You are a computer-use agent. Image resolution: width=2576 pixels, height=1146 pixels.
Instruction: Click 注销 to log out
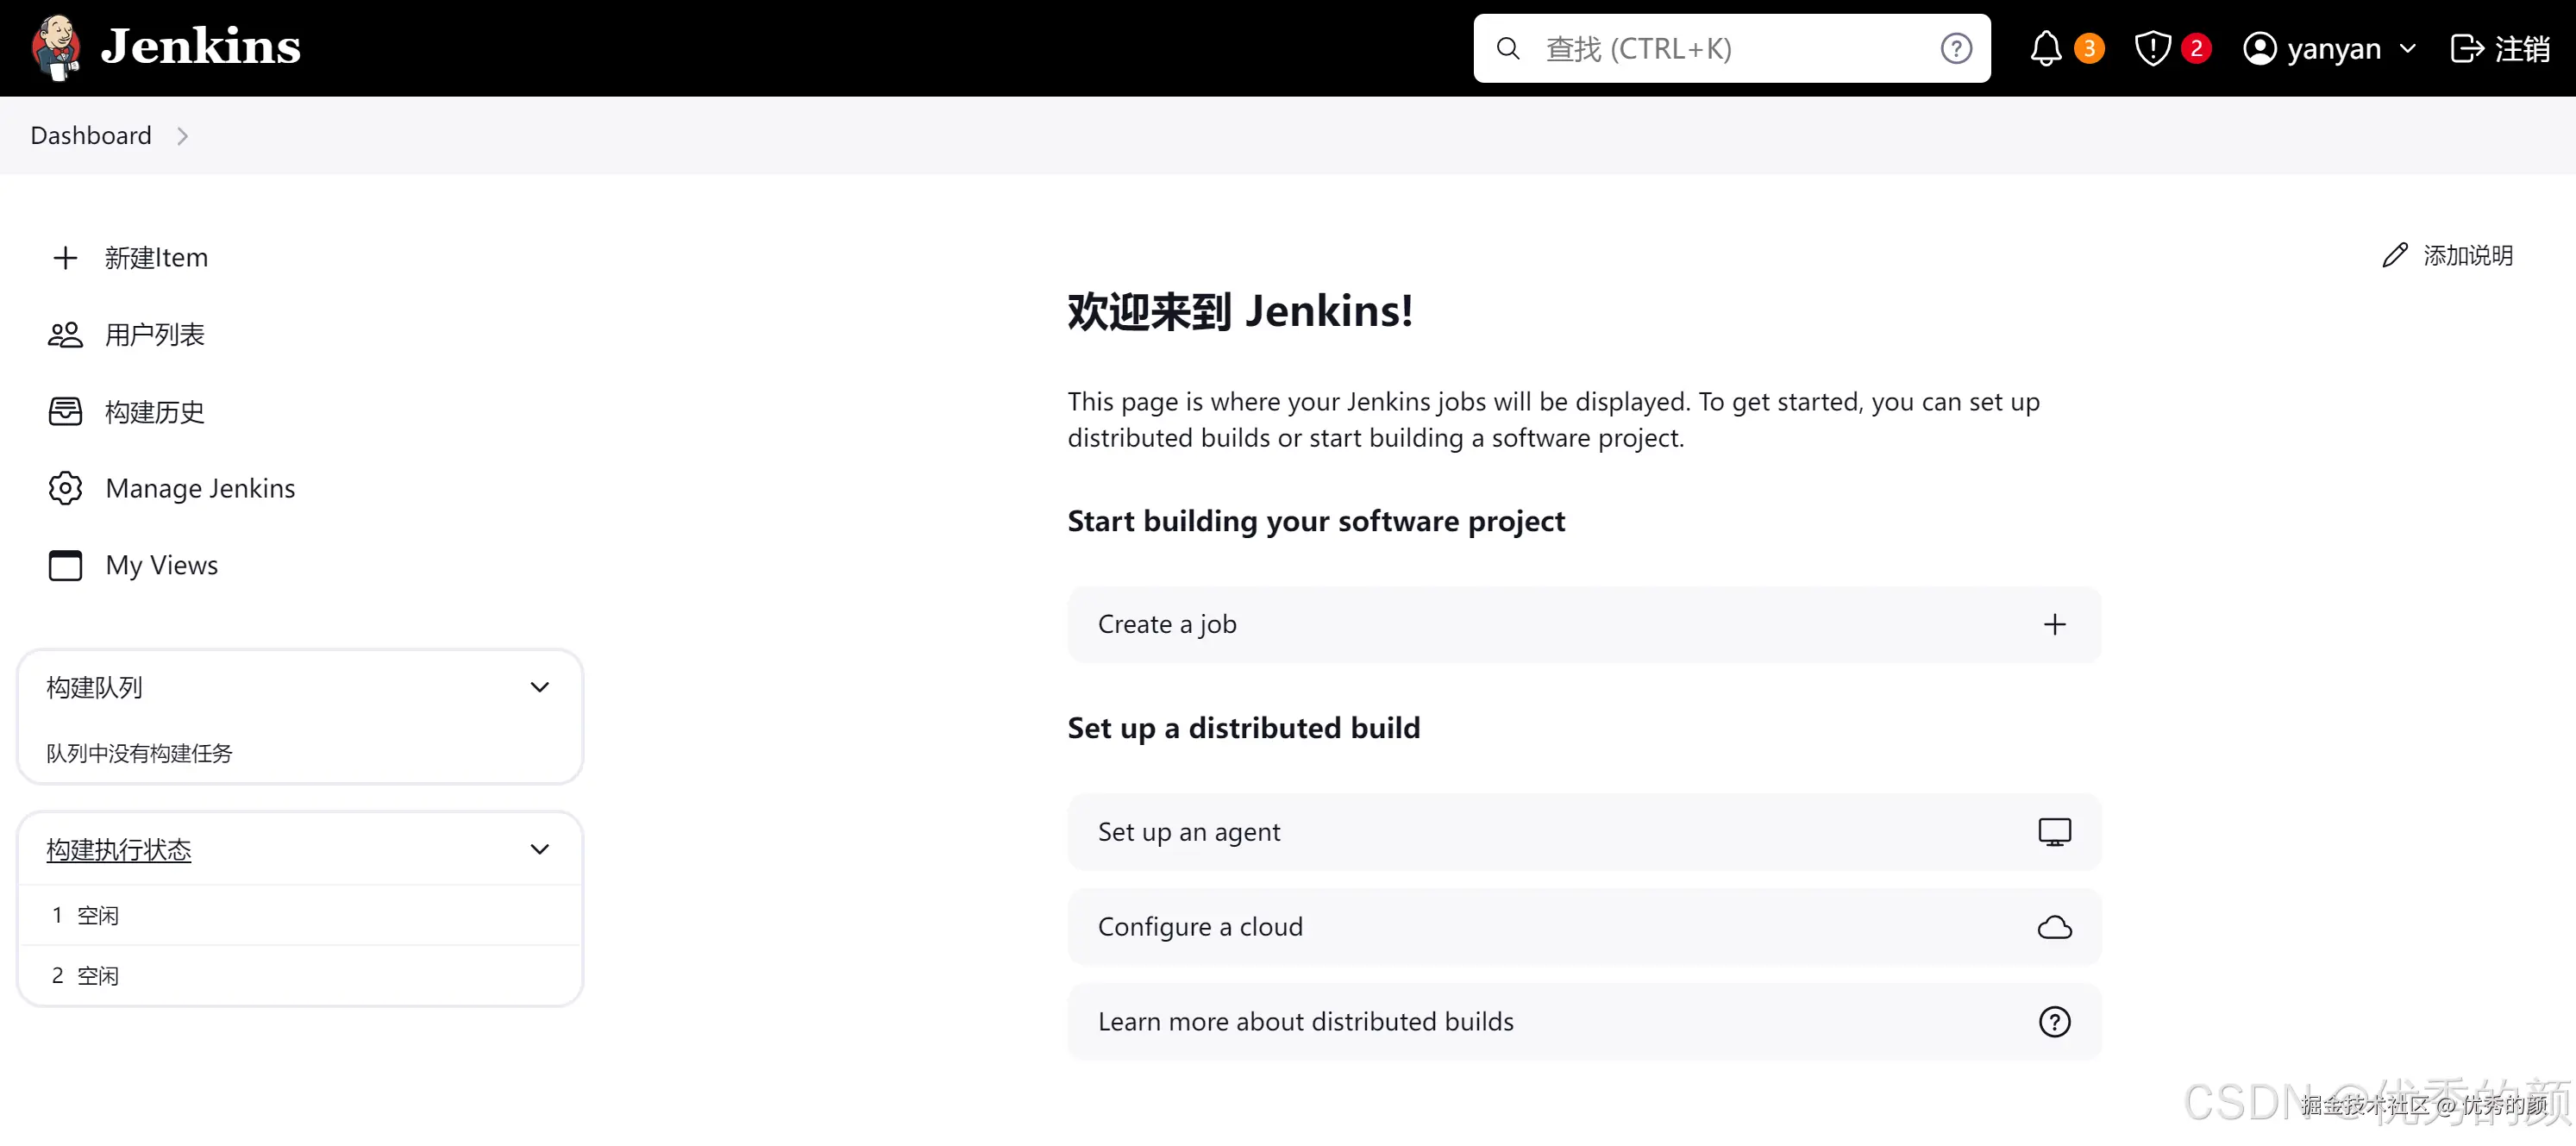(x=2501, y=48)
